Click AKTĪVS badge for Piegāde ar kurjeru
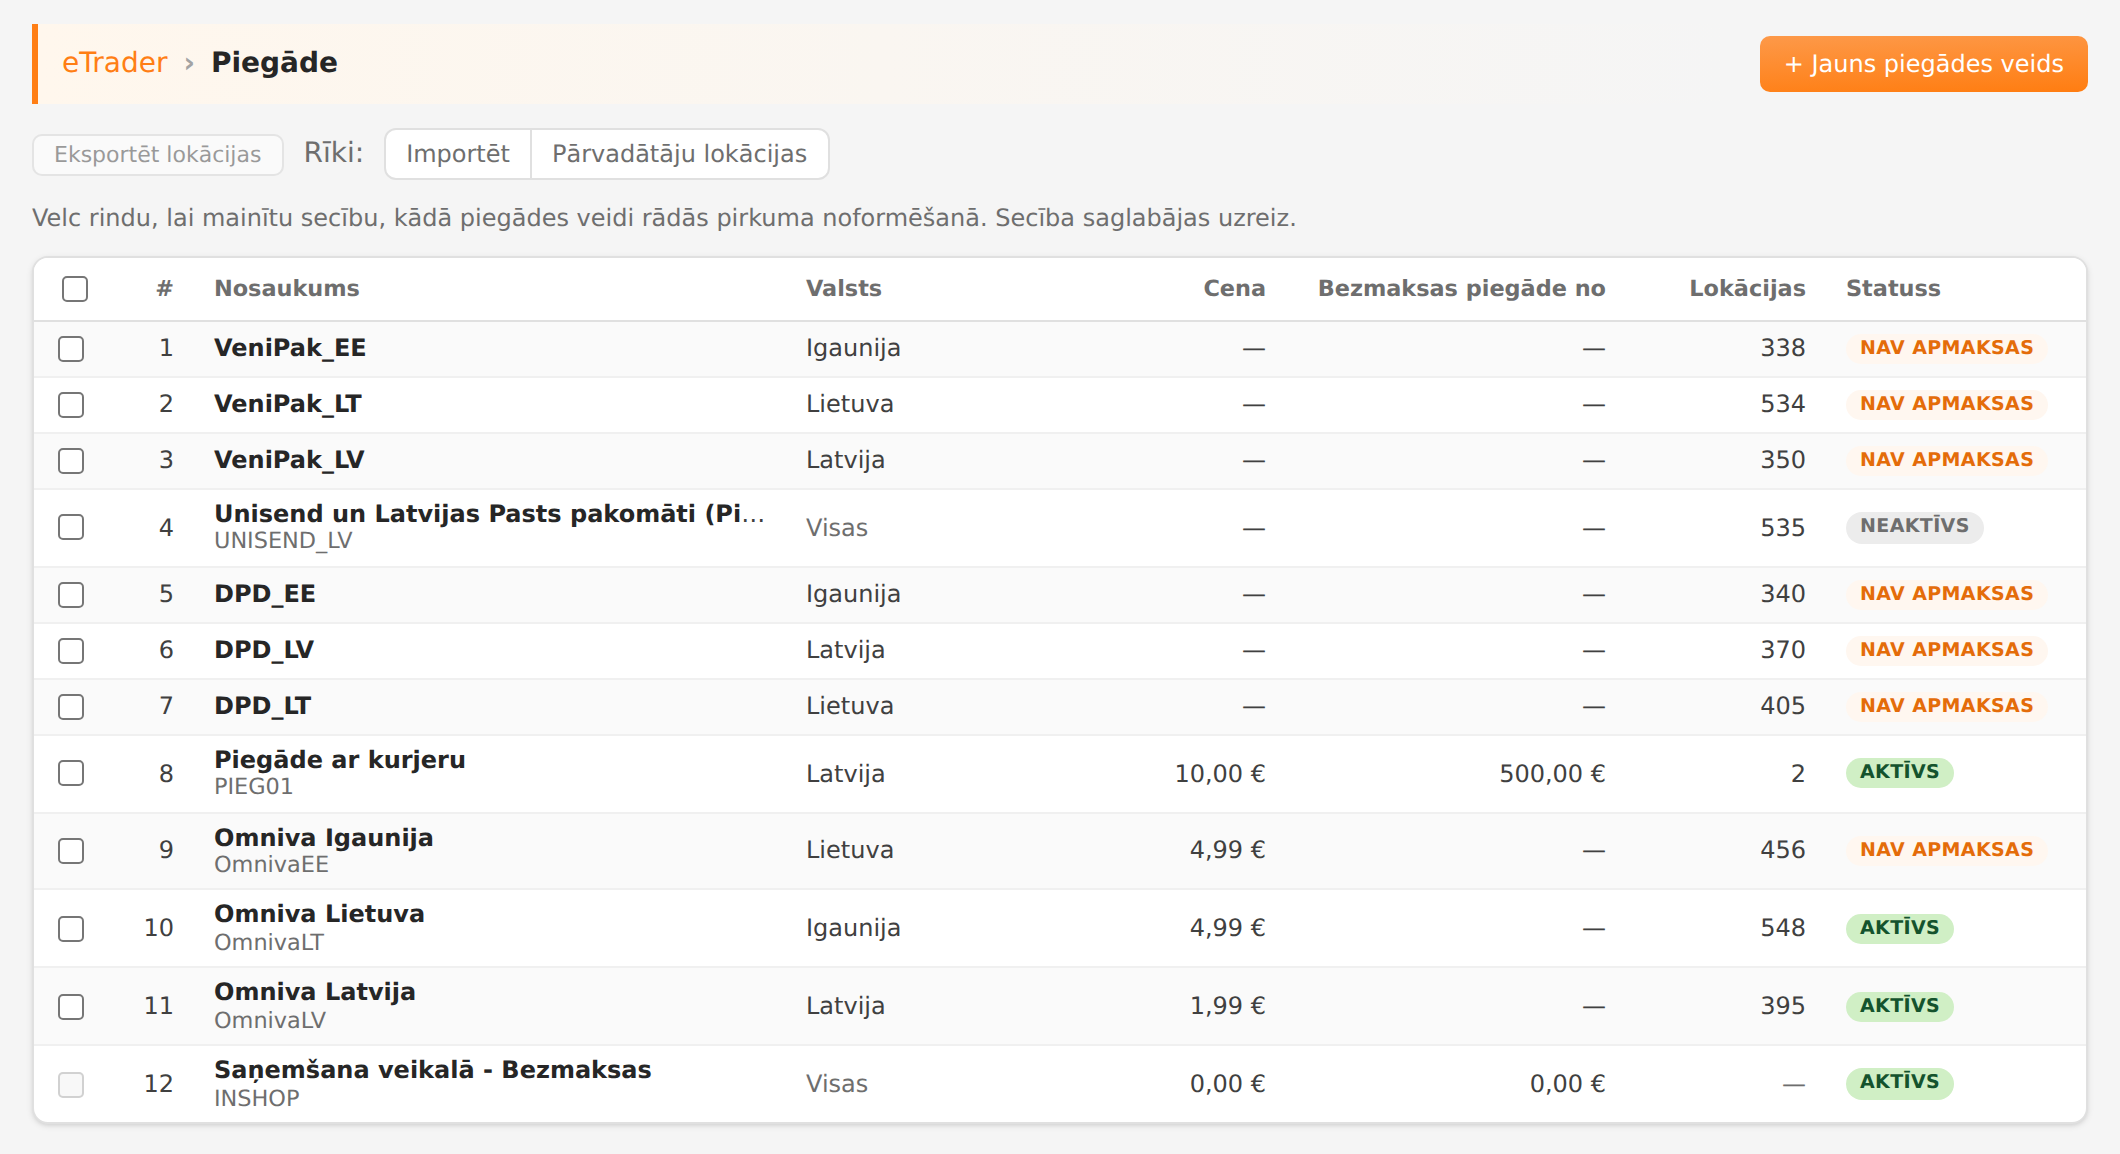This screenshot has width=2120, height=1154. tap(1899, 772)
